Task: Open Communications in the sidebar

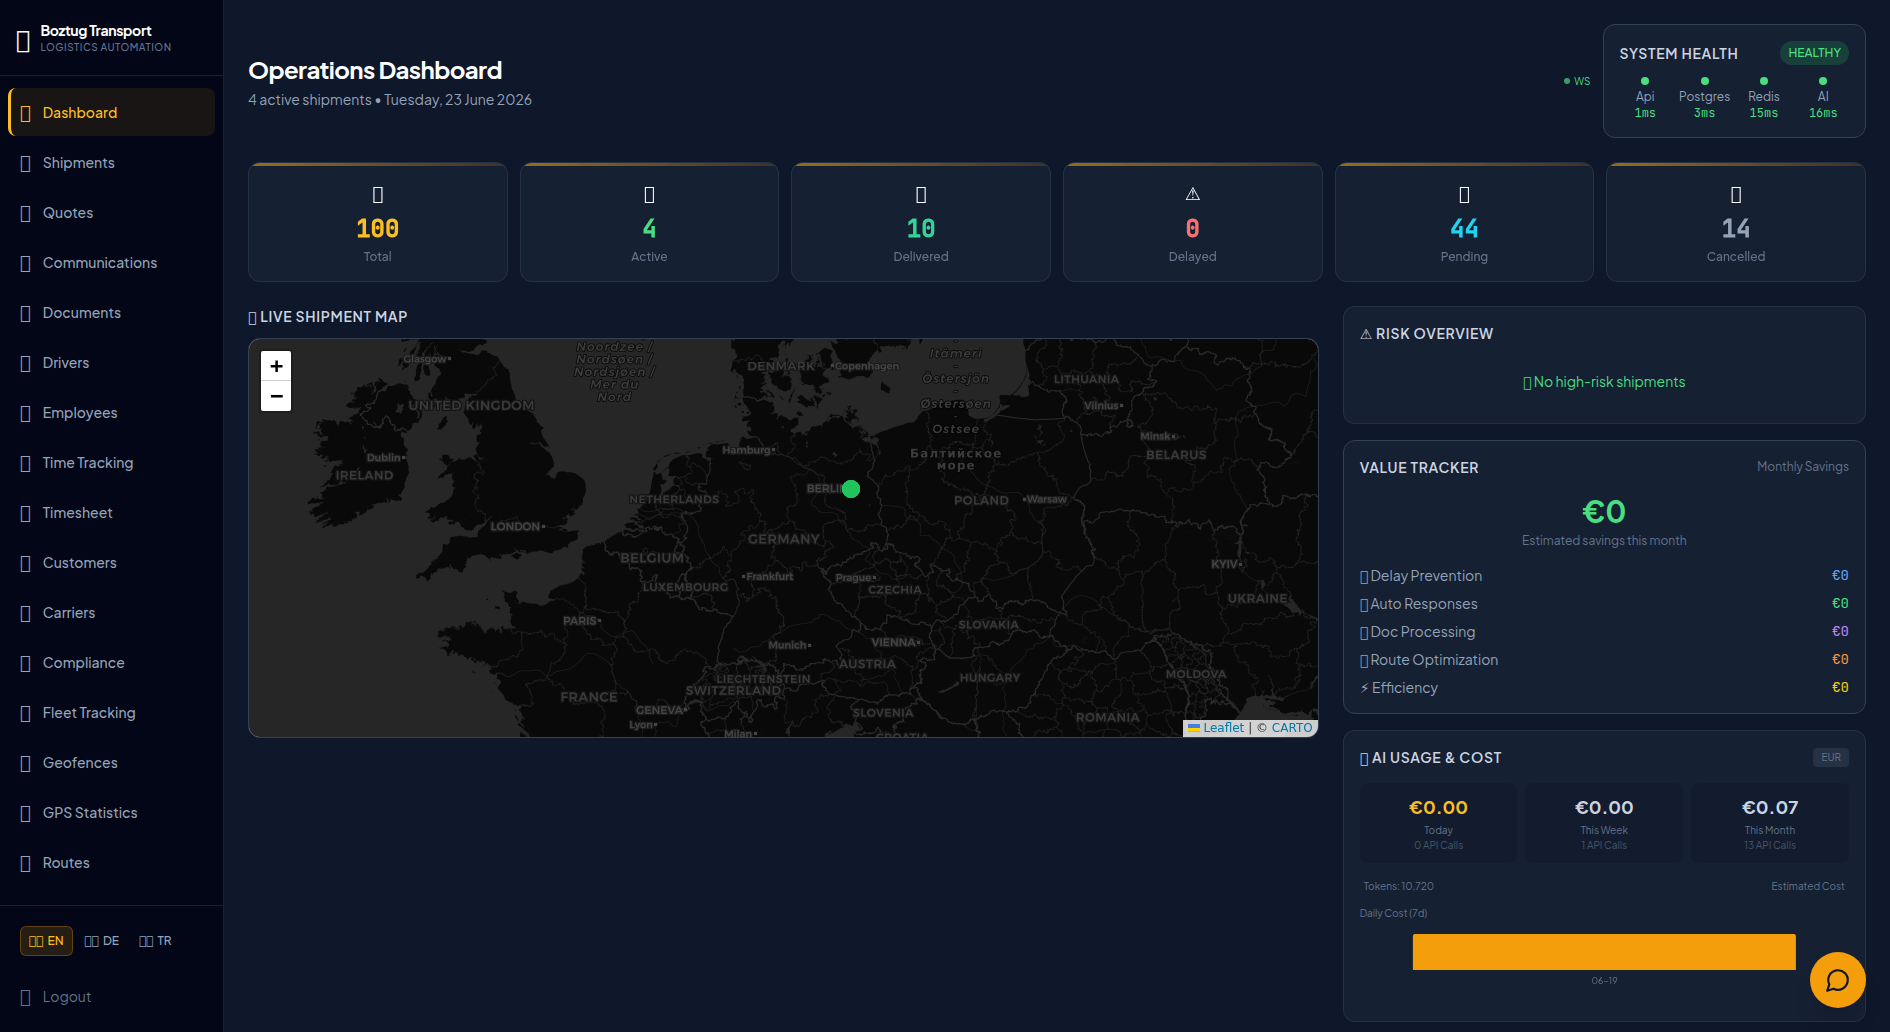Action: (x=111, y=263)
